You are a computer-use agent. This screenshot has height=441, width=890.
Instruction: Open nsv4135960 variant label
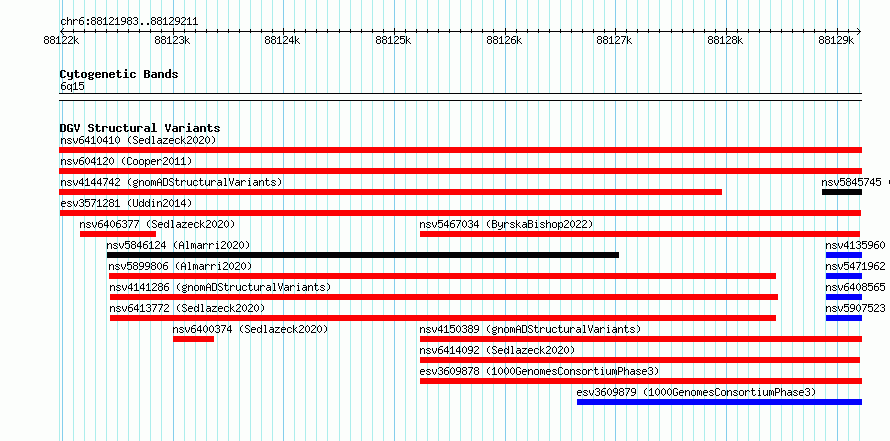[855, 245]
